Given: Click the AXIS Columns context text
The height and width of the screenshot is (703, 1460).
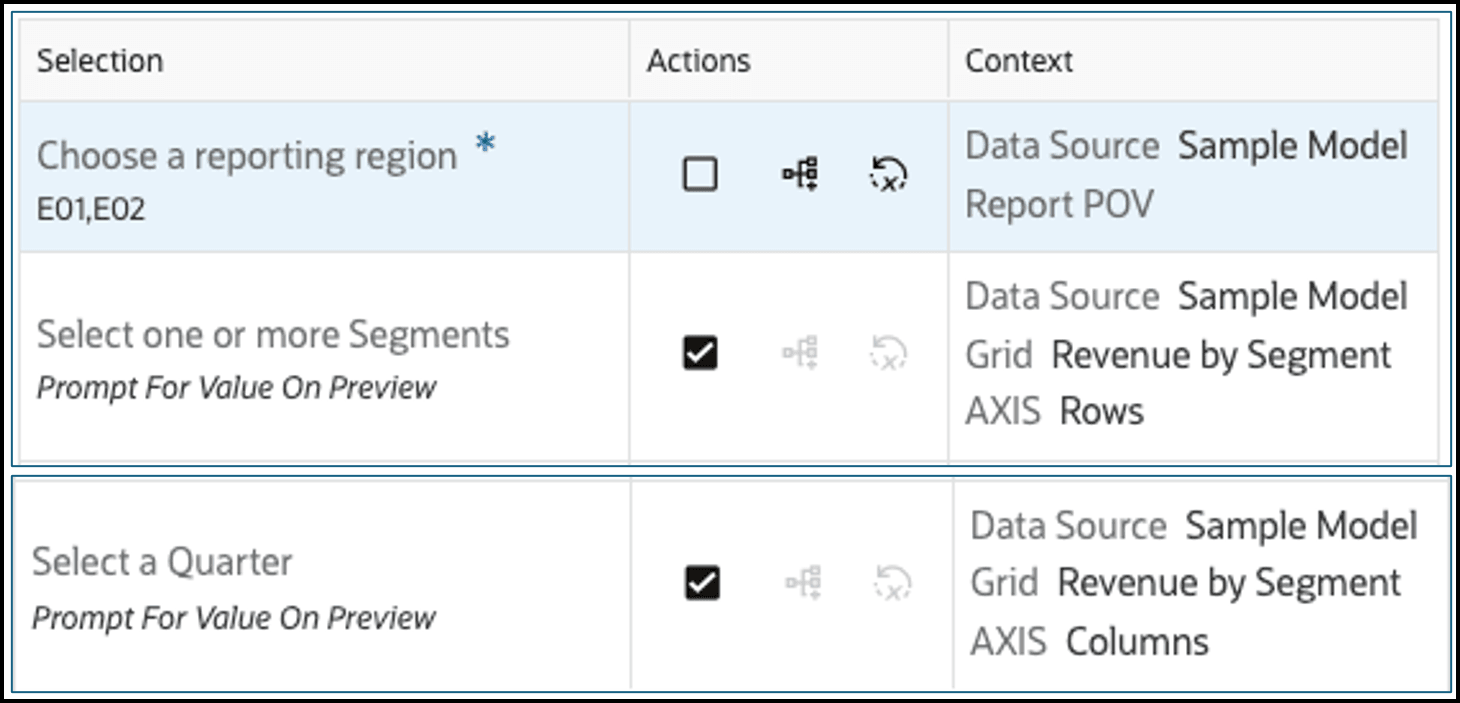Looking at the screenshot, I should [1089, 641].
